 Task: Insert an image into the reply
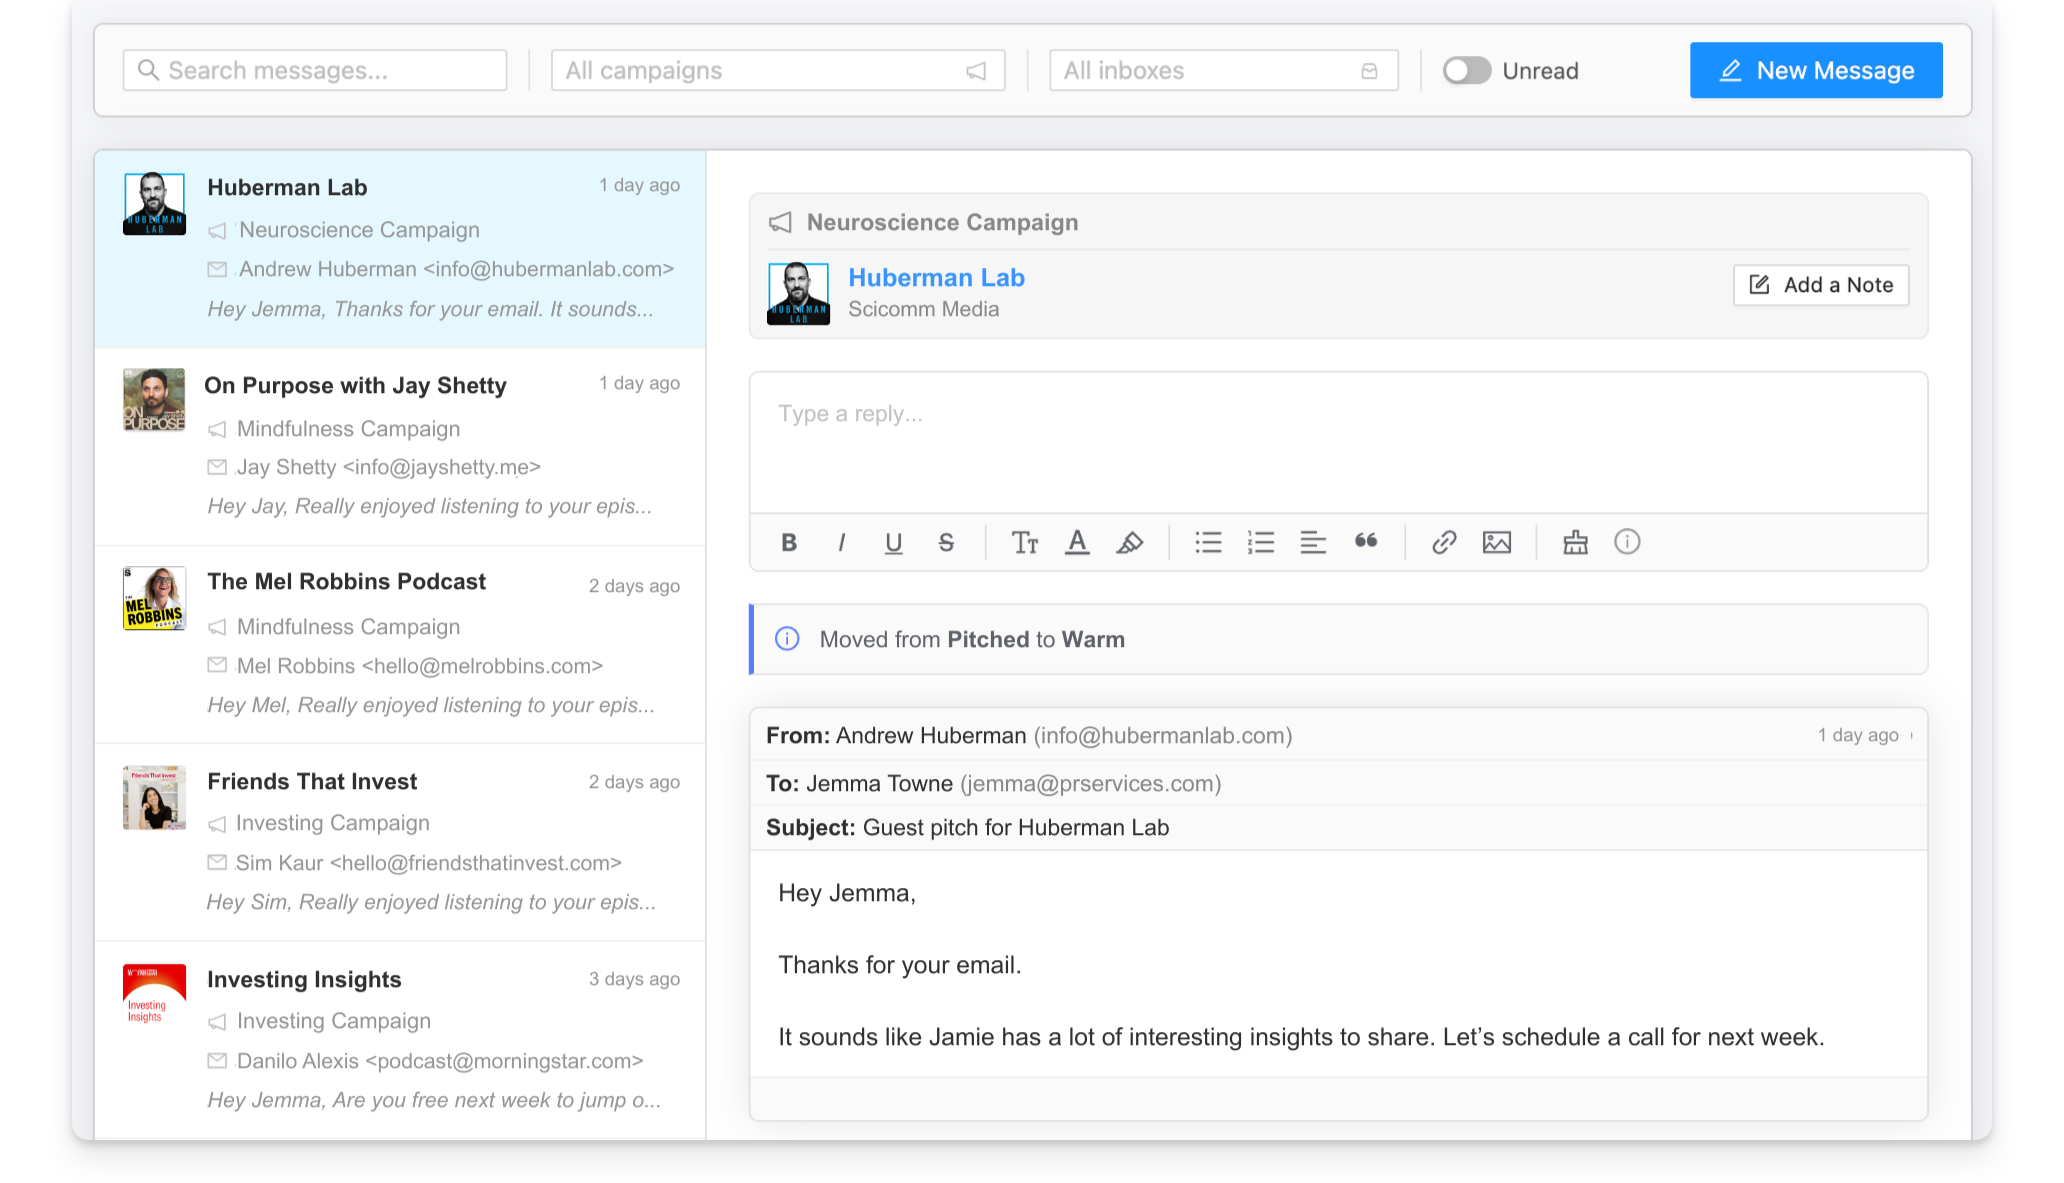pyautogui.click(x=1497, y=542)
